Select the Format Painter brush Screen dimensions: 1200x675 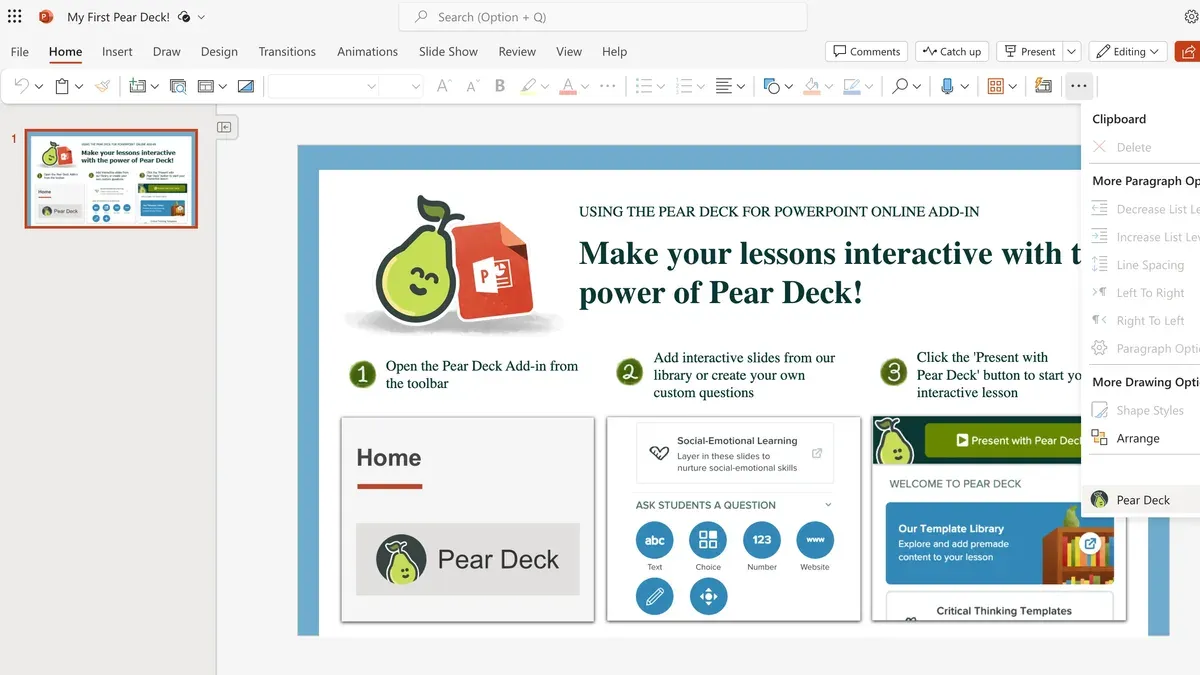(102, 87)
